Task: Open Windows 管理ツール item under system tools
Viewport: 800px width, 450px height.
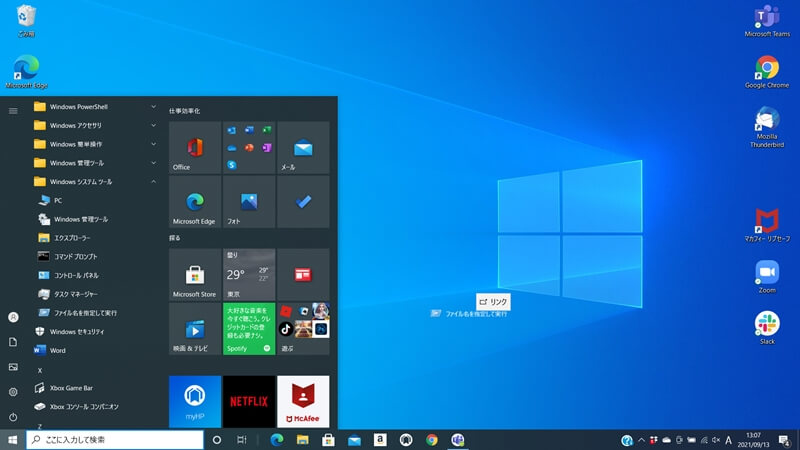Action: click(x=95, y=219)
